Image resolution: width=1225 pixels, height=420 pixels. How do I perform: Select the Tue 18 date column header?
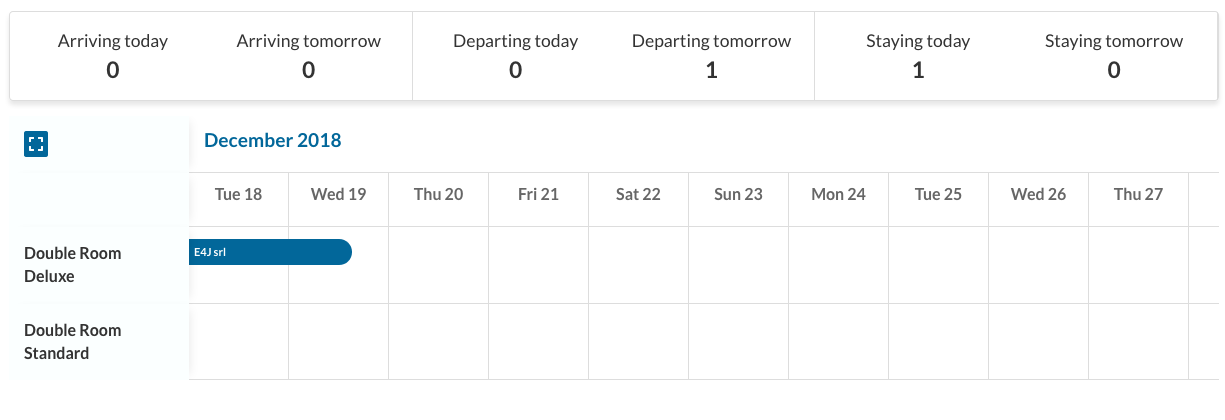[238, 194]
